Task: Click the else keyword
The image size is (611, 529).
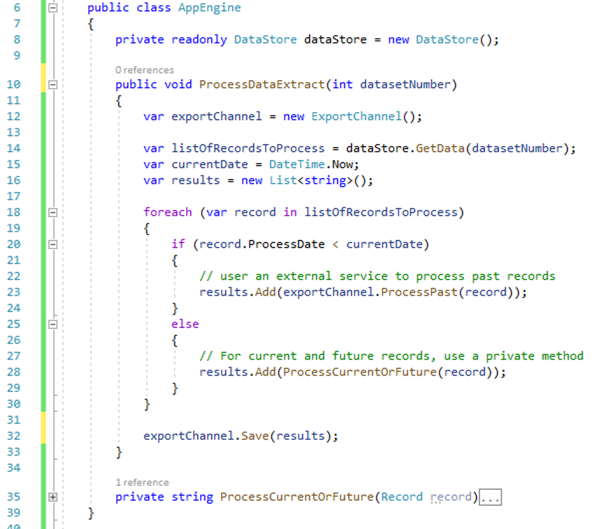Action: 185,324
